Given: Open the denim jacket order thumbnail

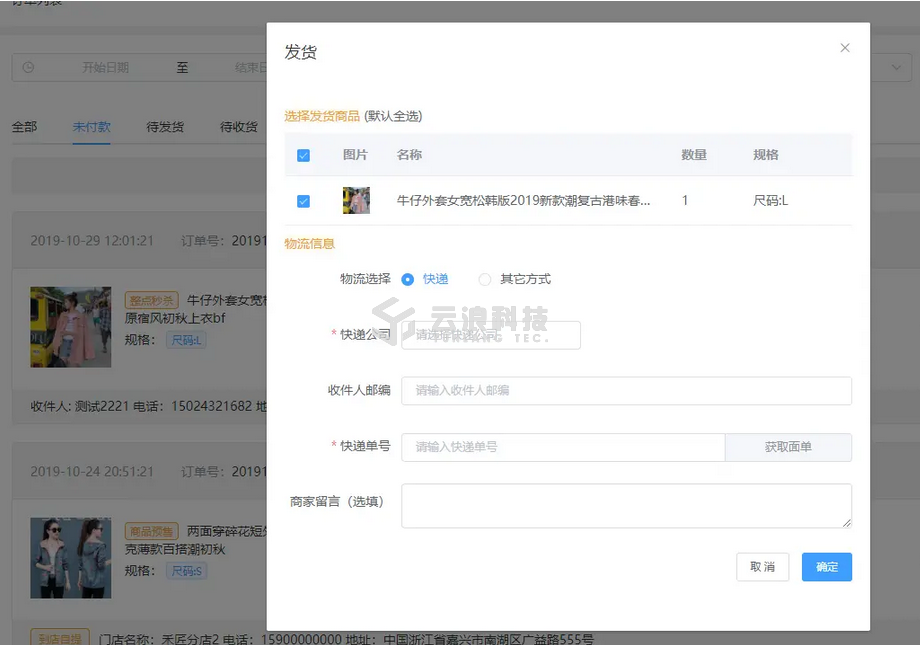Looking at the screenshot, I should (70, 558).
